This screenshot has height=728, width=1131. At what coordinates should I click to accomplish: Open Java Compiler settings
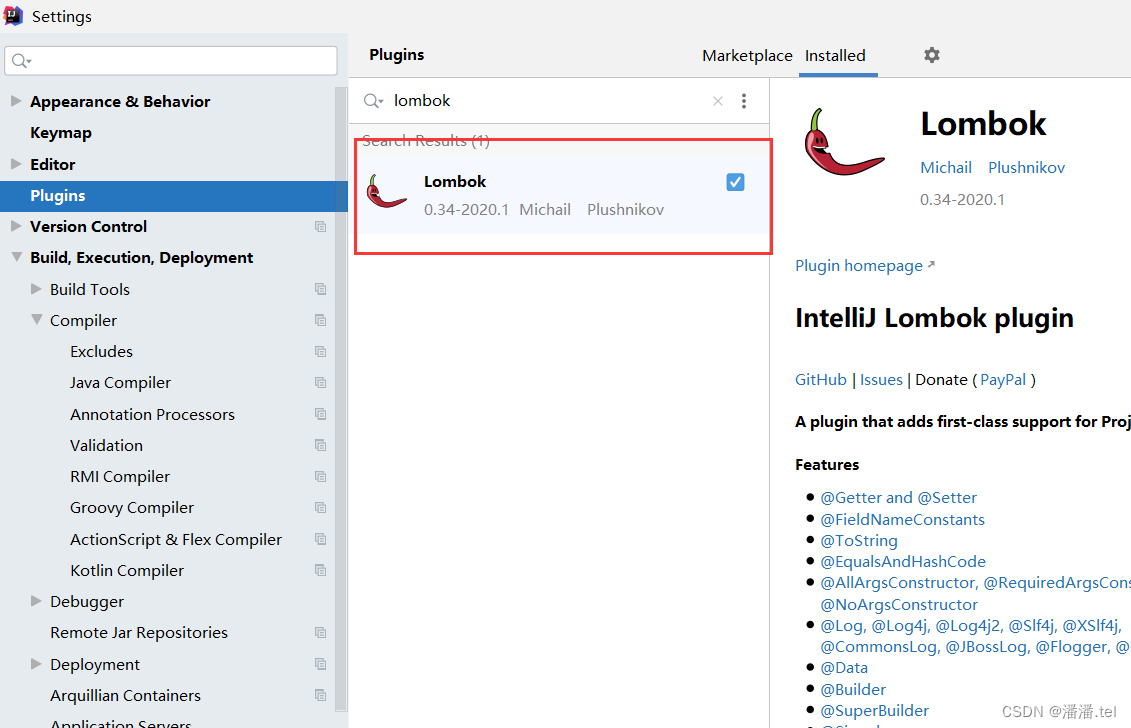pos(120,383)
